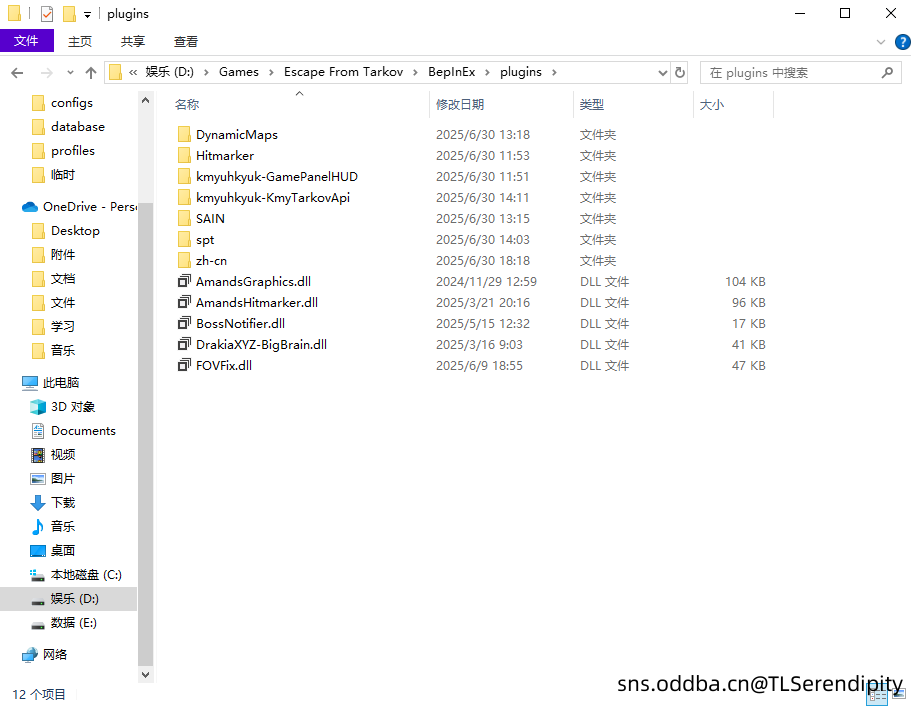Switch to the 共享 ribbon tab
This screenshot has width=911, height=706.
(x=133, y=41)
